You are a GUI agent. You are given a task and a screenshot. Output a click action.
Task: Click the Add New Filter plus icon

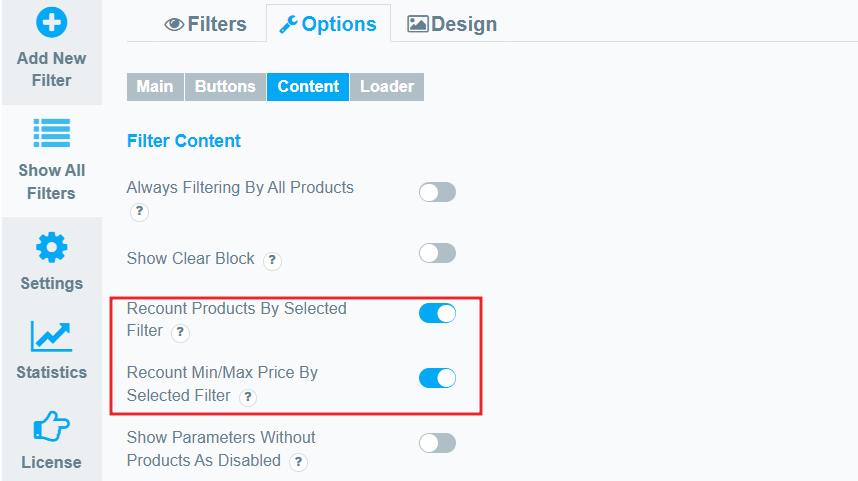(51, 22)
